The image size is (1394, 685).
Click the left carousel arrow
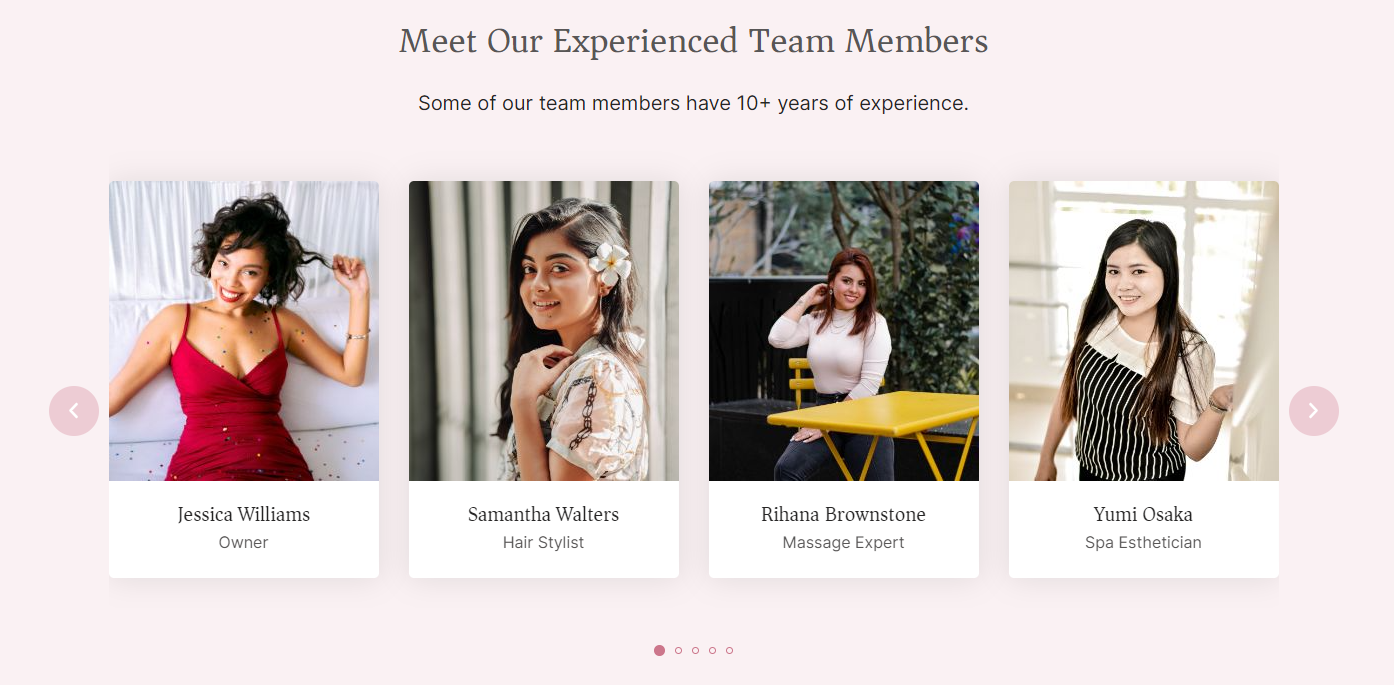pyautogui.click(x=74, y=410)
